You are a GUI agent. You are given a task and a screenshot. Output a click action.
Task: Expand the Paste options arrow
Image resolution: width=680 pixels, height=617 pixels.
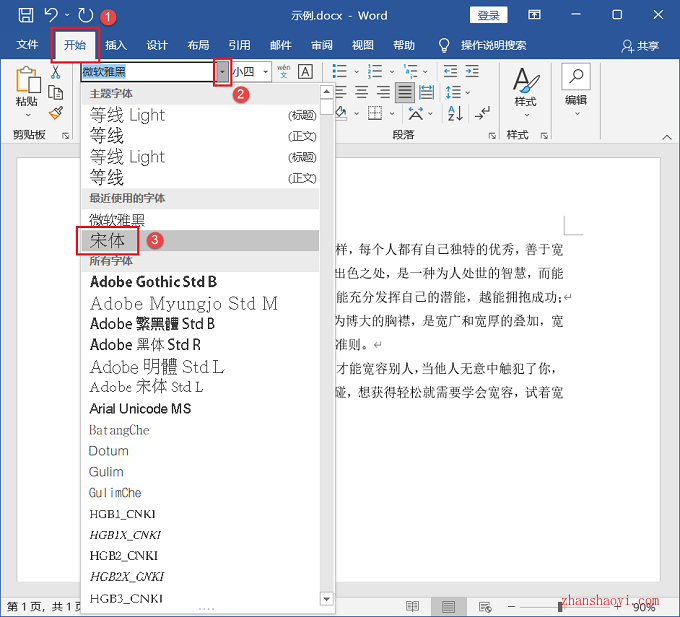pos(28,115)
